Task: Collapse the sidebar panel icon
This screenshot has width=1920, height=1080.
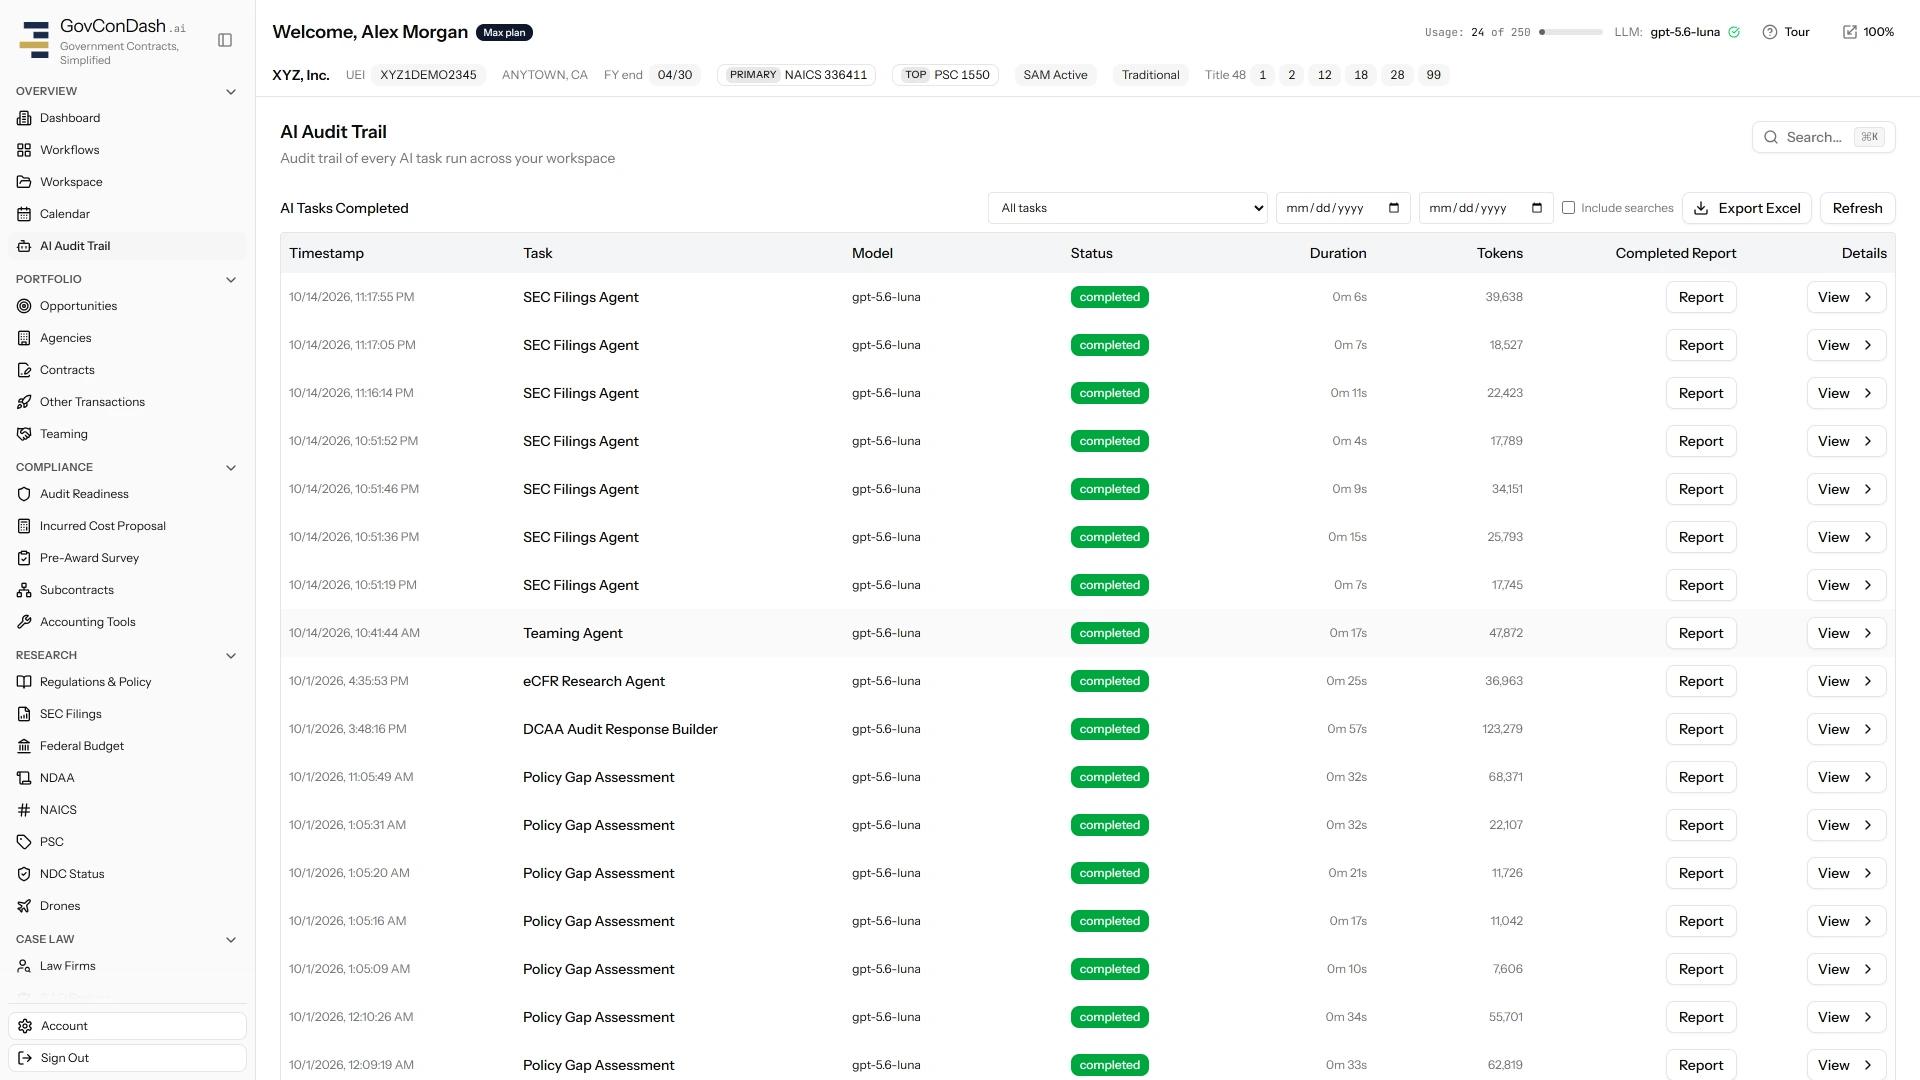Action: pyautogui.click(x=225, y=40)
